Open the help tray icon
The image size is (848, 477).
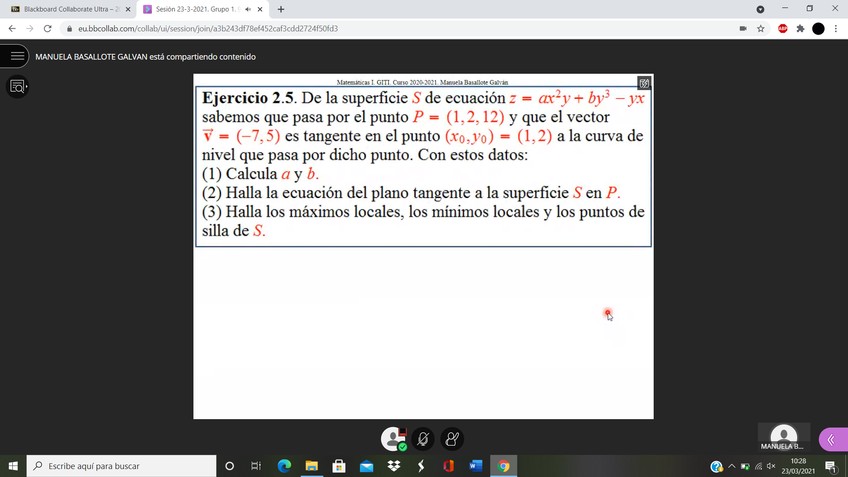pyautogui.click(x=716, y=466)
